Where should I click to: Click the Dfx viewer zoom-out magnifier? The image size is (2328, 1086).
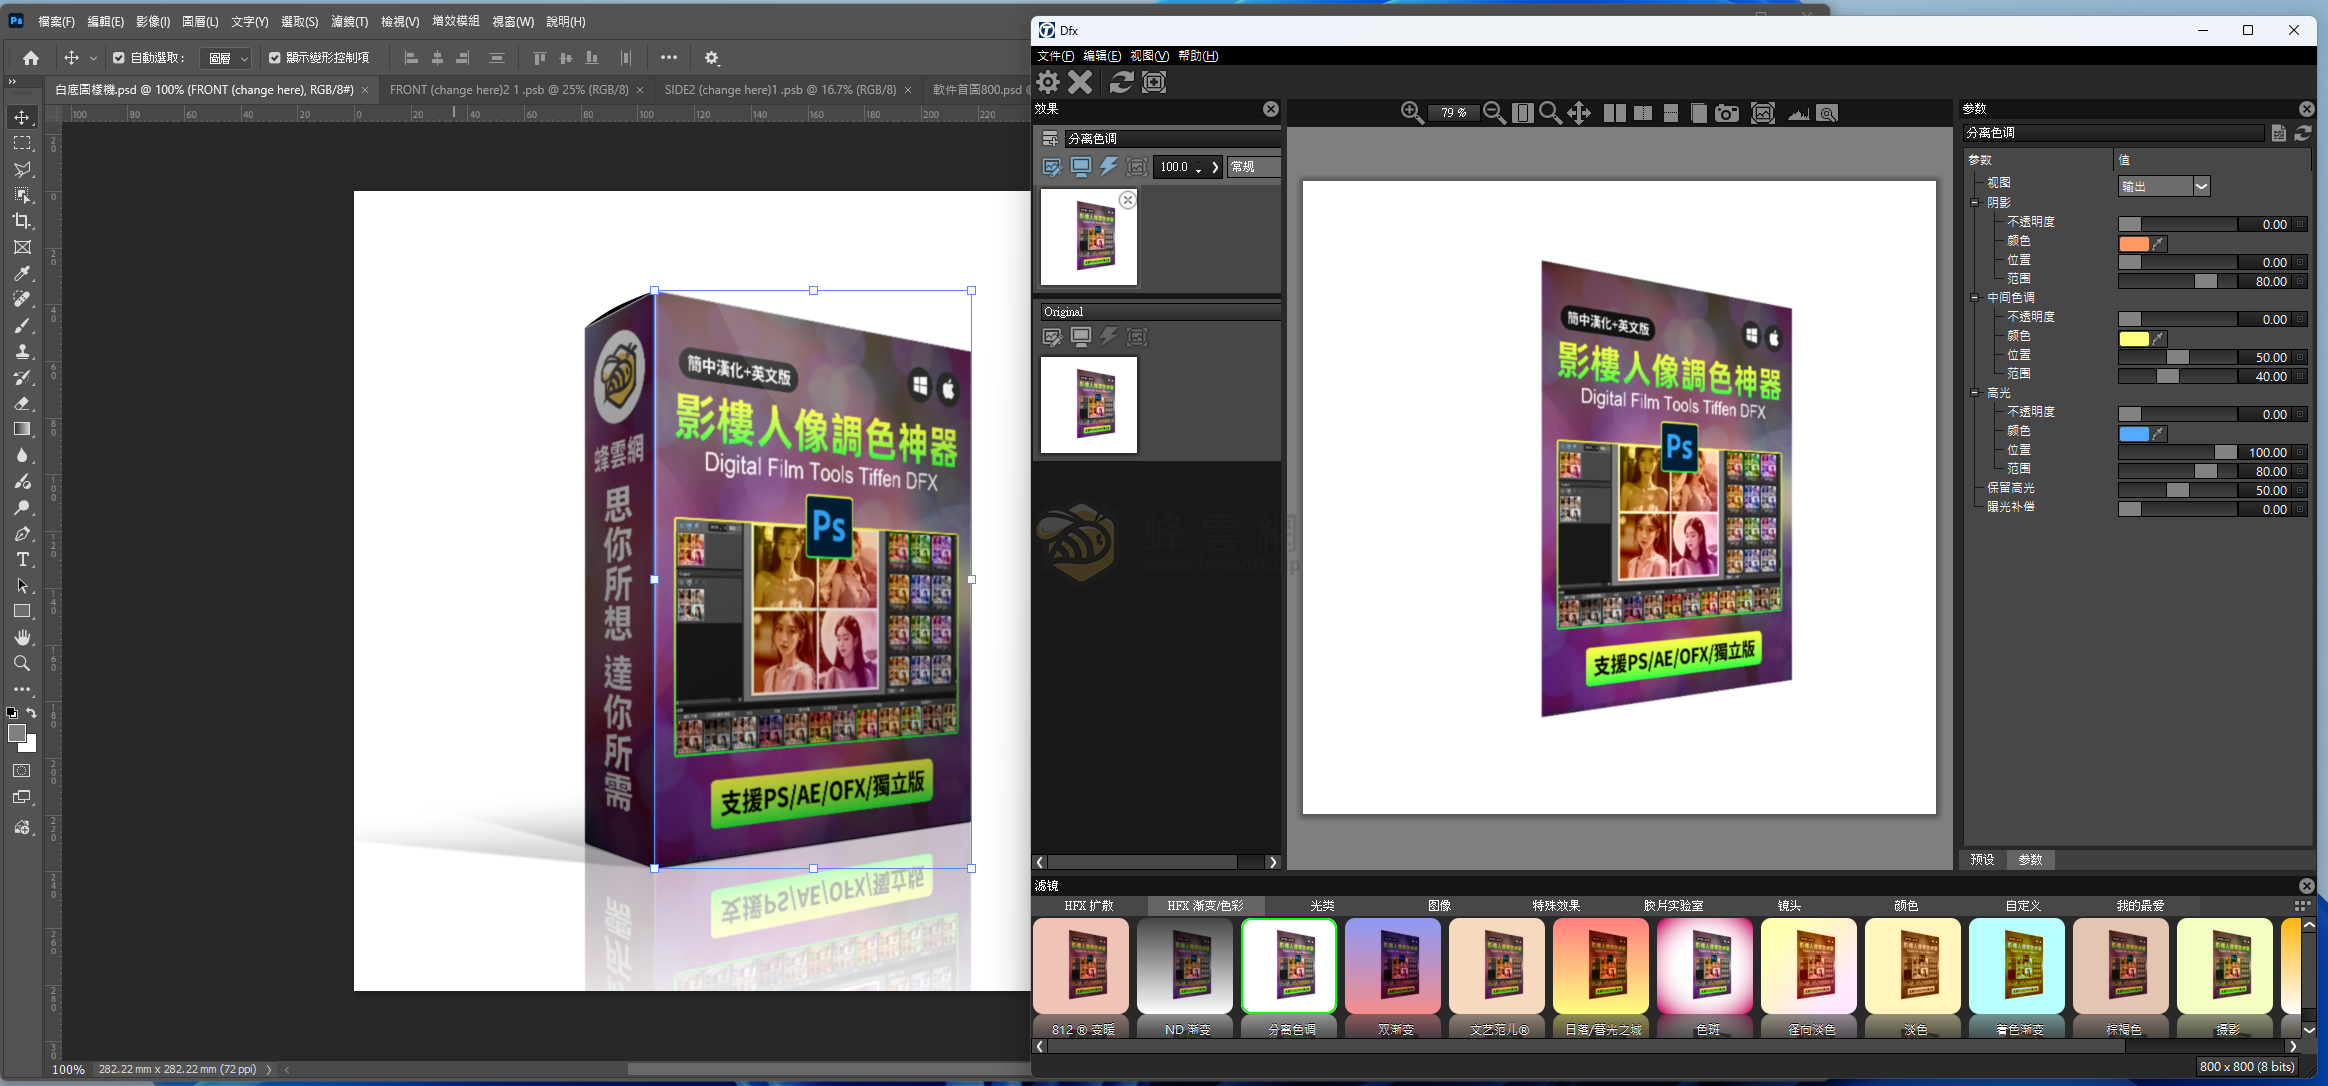click(1494, 113)
